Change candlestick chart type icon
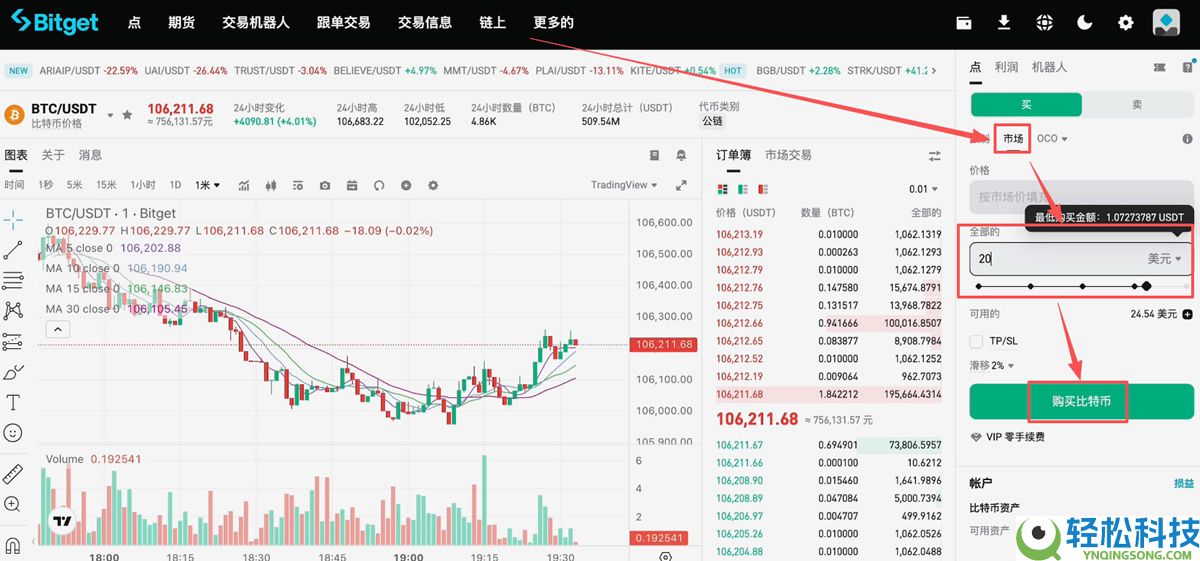1200x561 pixels. 271,185
